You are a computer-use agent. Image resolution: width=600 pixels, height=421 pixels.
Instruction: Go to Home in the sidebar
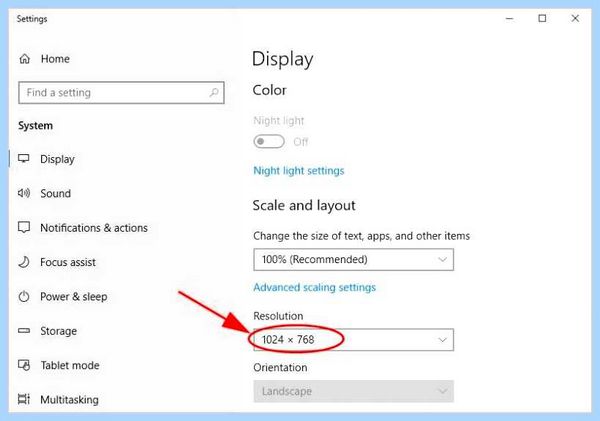pos(55,59)
